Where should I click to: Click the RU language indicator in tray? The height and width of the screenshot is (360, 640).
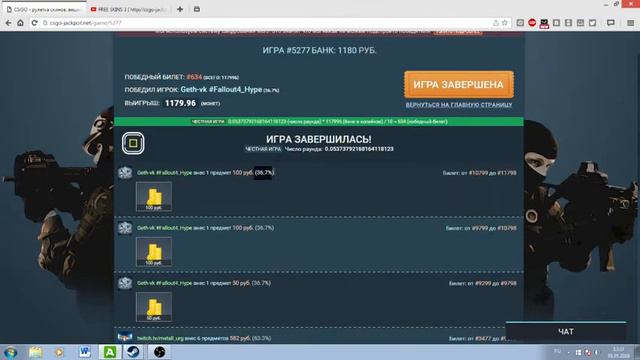point(557,352)
